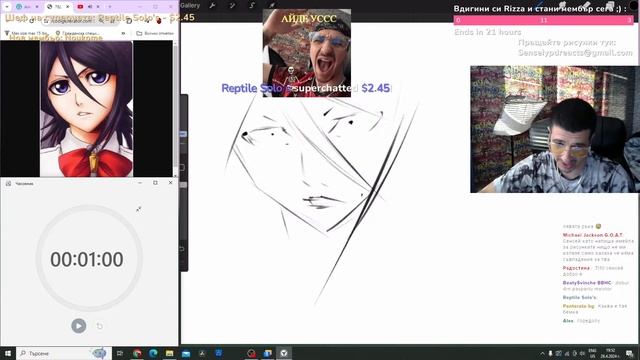The image size is (640, 360).
Task: Open the Mail app from the taskbar
Action: point(186,353)
